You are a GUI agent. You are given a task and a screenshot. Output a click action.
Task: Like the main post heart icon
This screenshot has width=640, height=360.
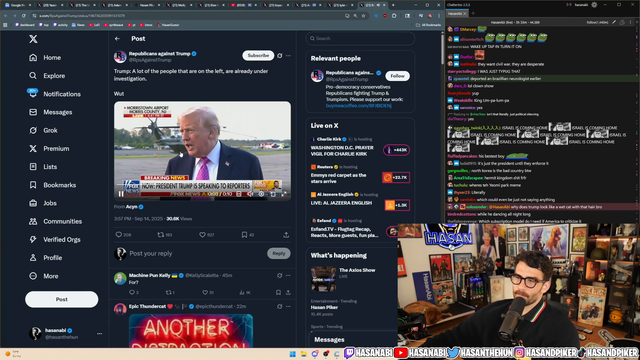coord(202,235)
